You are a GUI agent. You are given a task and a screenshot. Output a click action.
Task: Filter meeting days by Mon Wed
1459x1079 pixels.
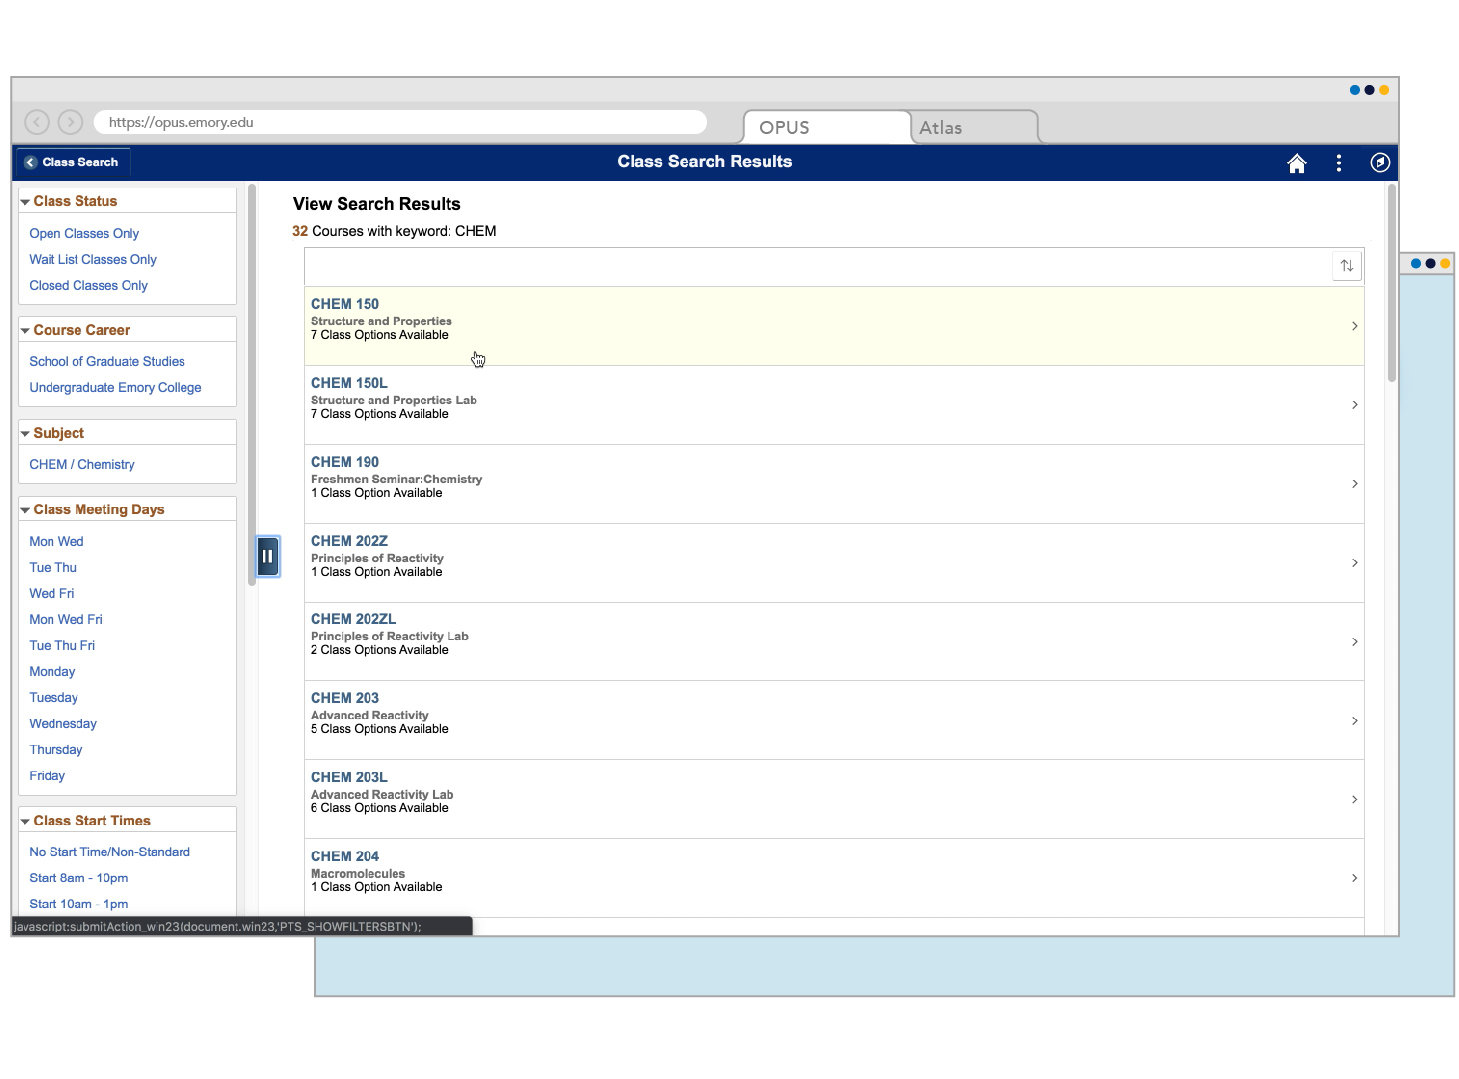click(56, 541)
